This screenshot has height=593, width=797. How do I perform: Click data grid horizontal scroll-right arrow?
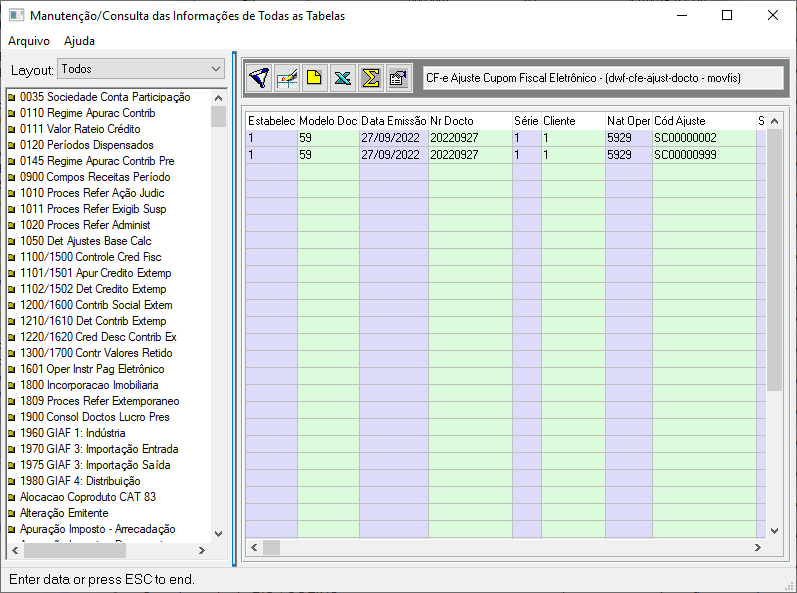(758, 547)
